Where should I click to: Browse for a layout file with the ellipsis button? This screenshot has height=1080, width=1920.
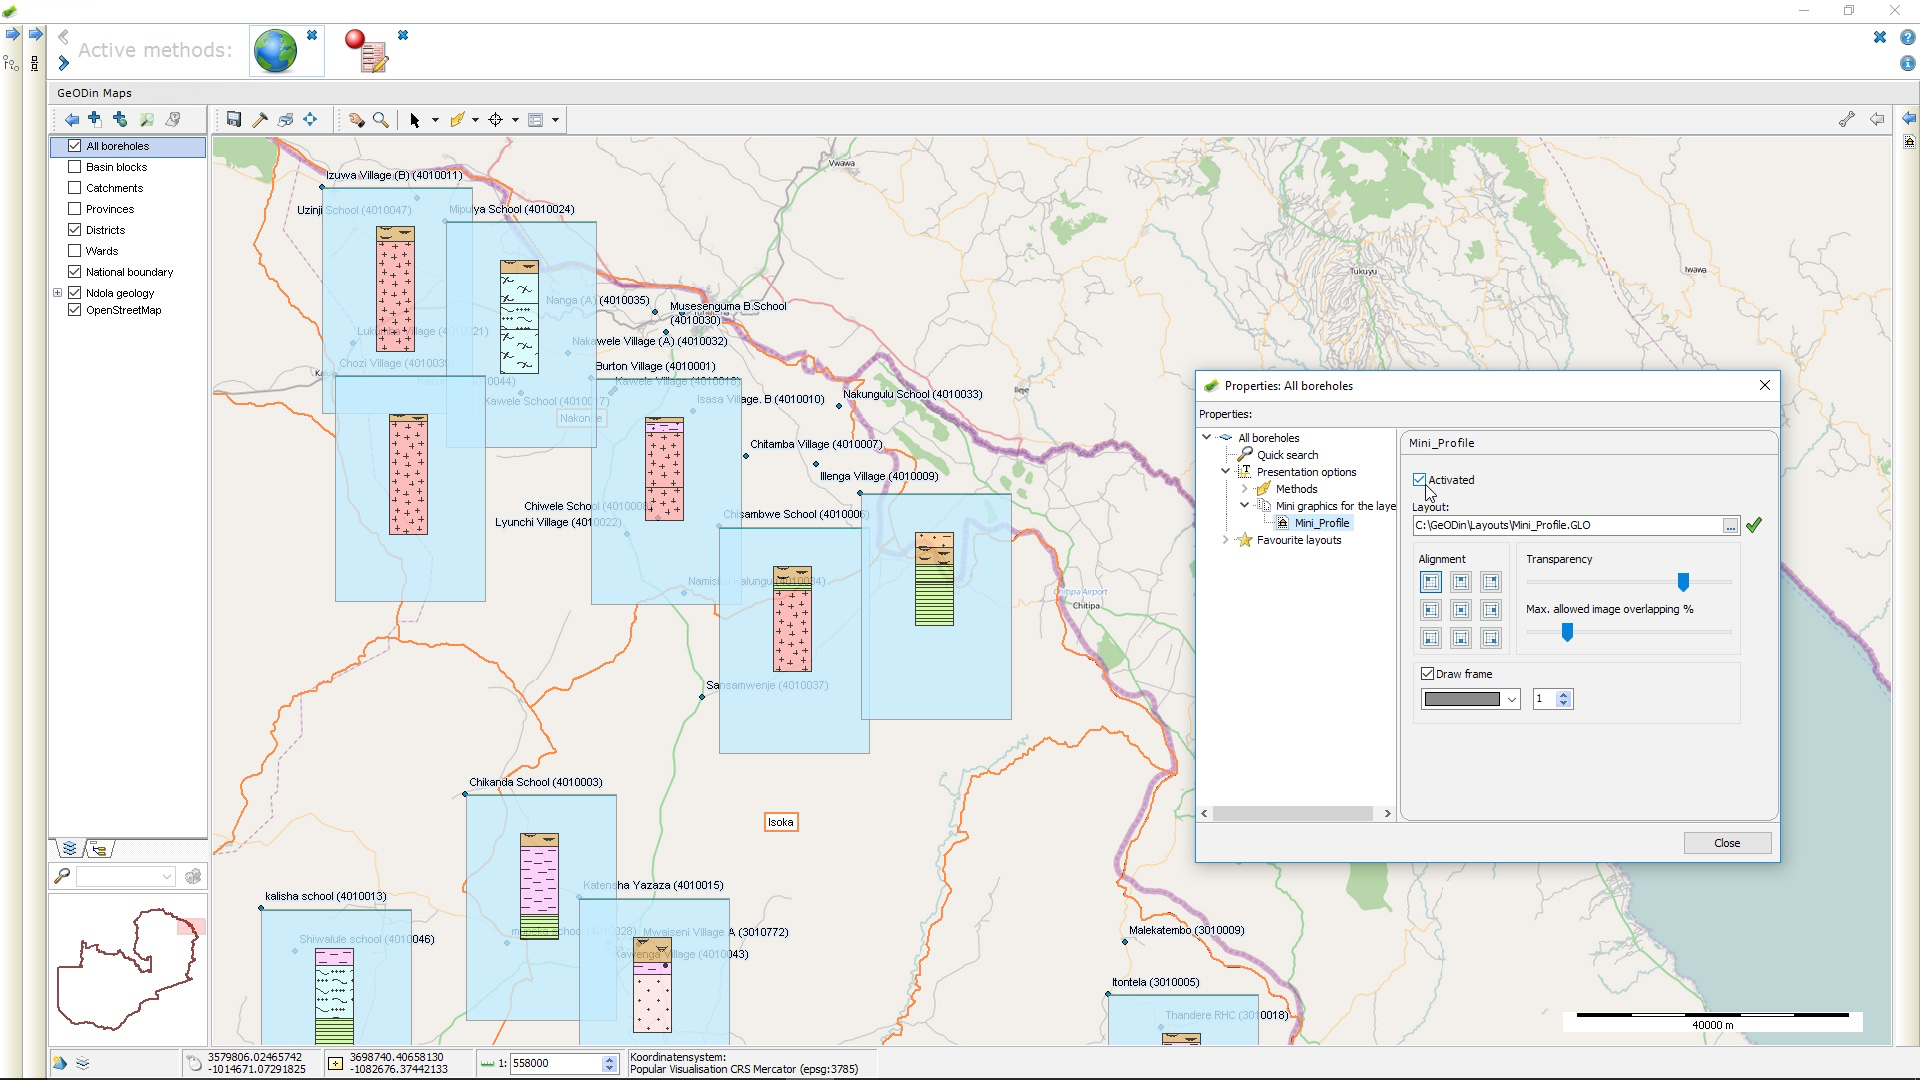click(1730, 525)
